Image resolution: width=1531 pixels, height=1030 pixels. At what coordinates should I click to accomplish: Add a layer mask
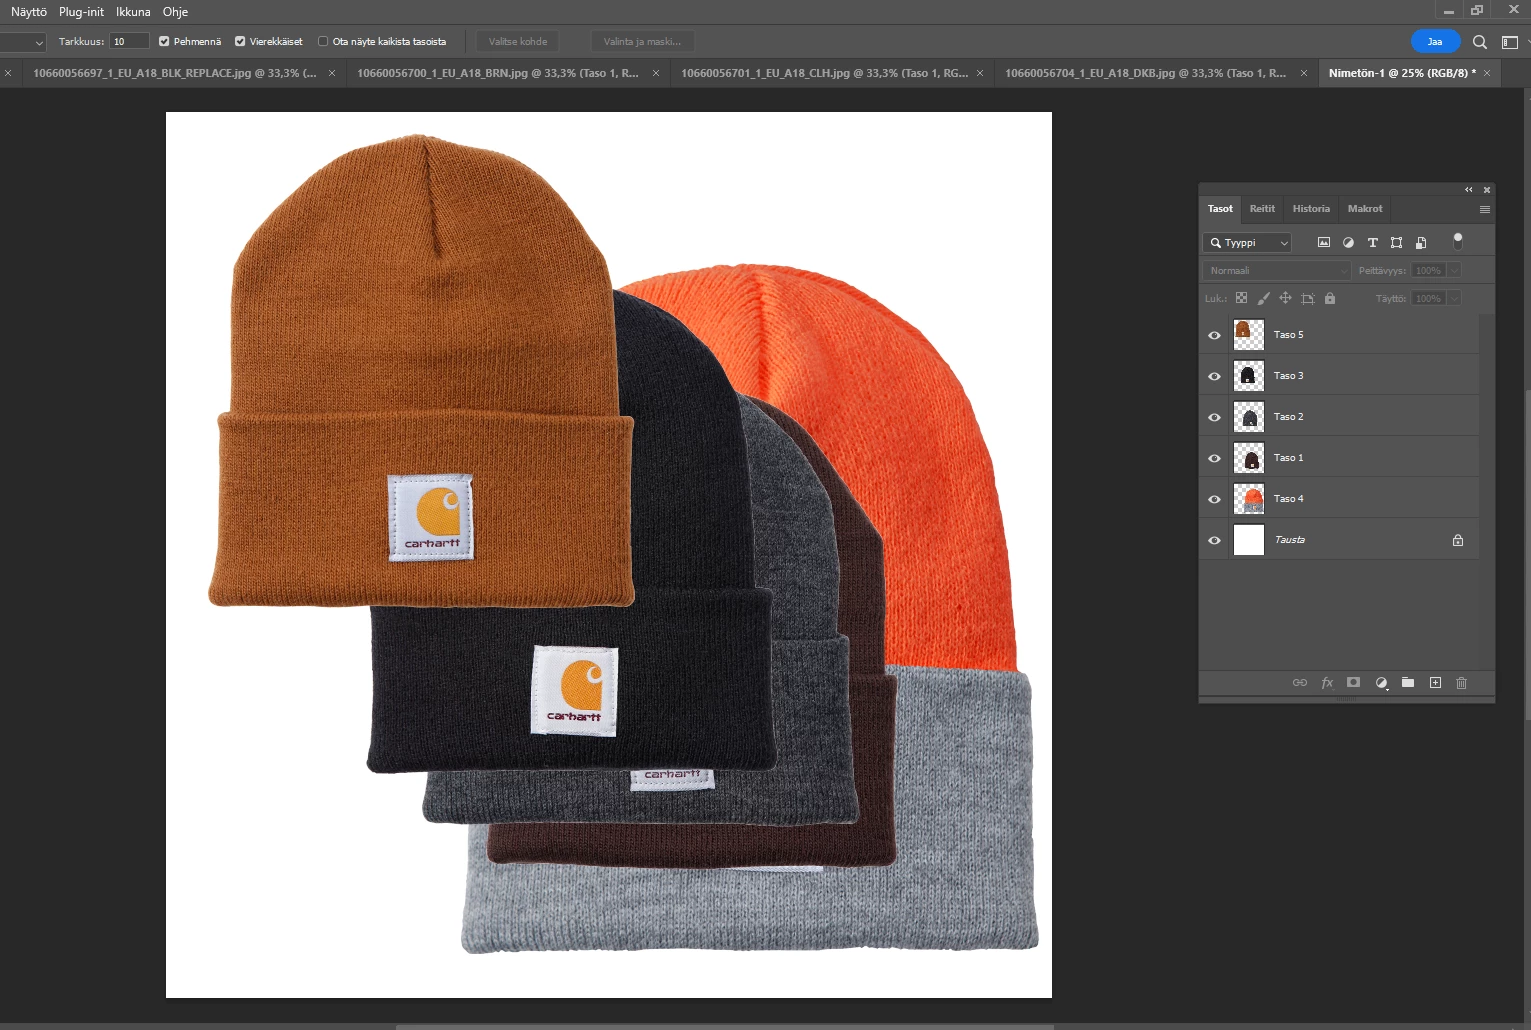click(x=1353, y=682)
